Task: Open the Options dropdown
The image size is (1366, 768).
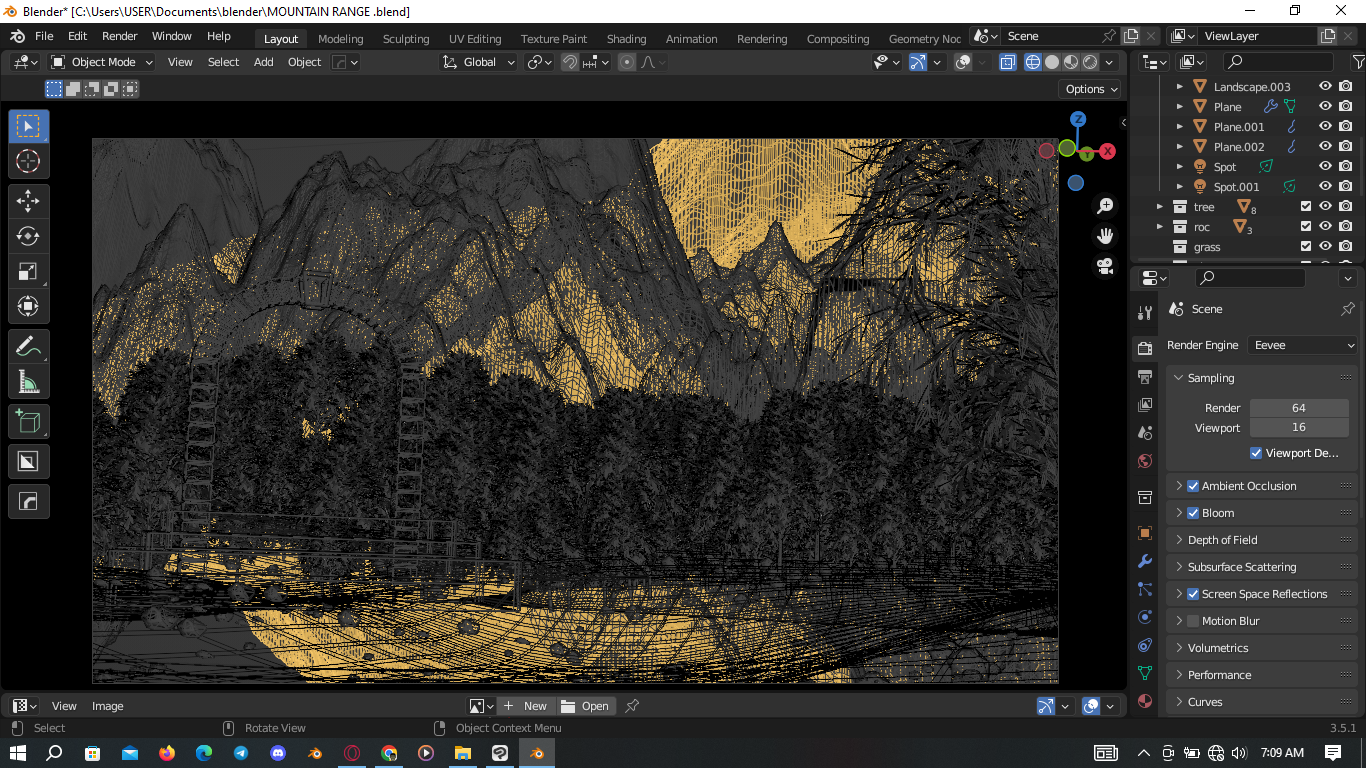Action: [1090, 89]
